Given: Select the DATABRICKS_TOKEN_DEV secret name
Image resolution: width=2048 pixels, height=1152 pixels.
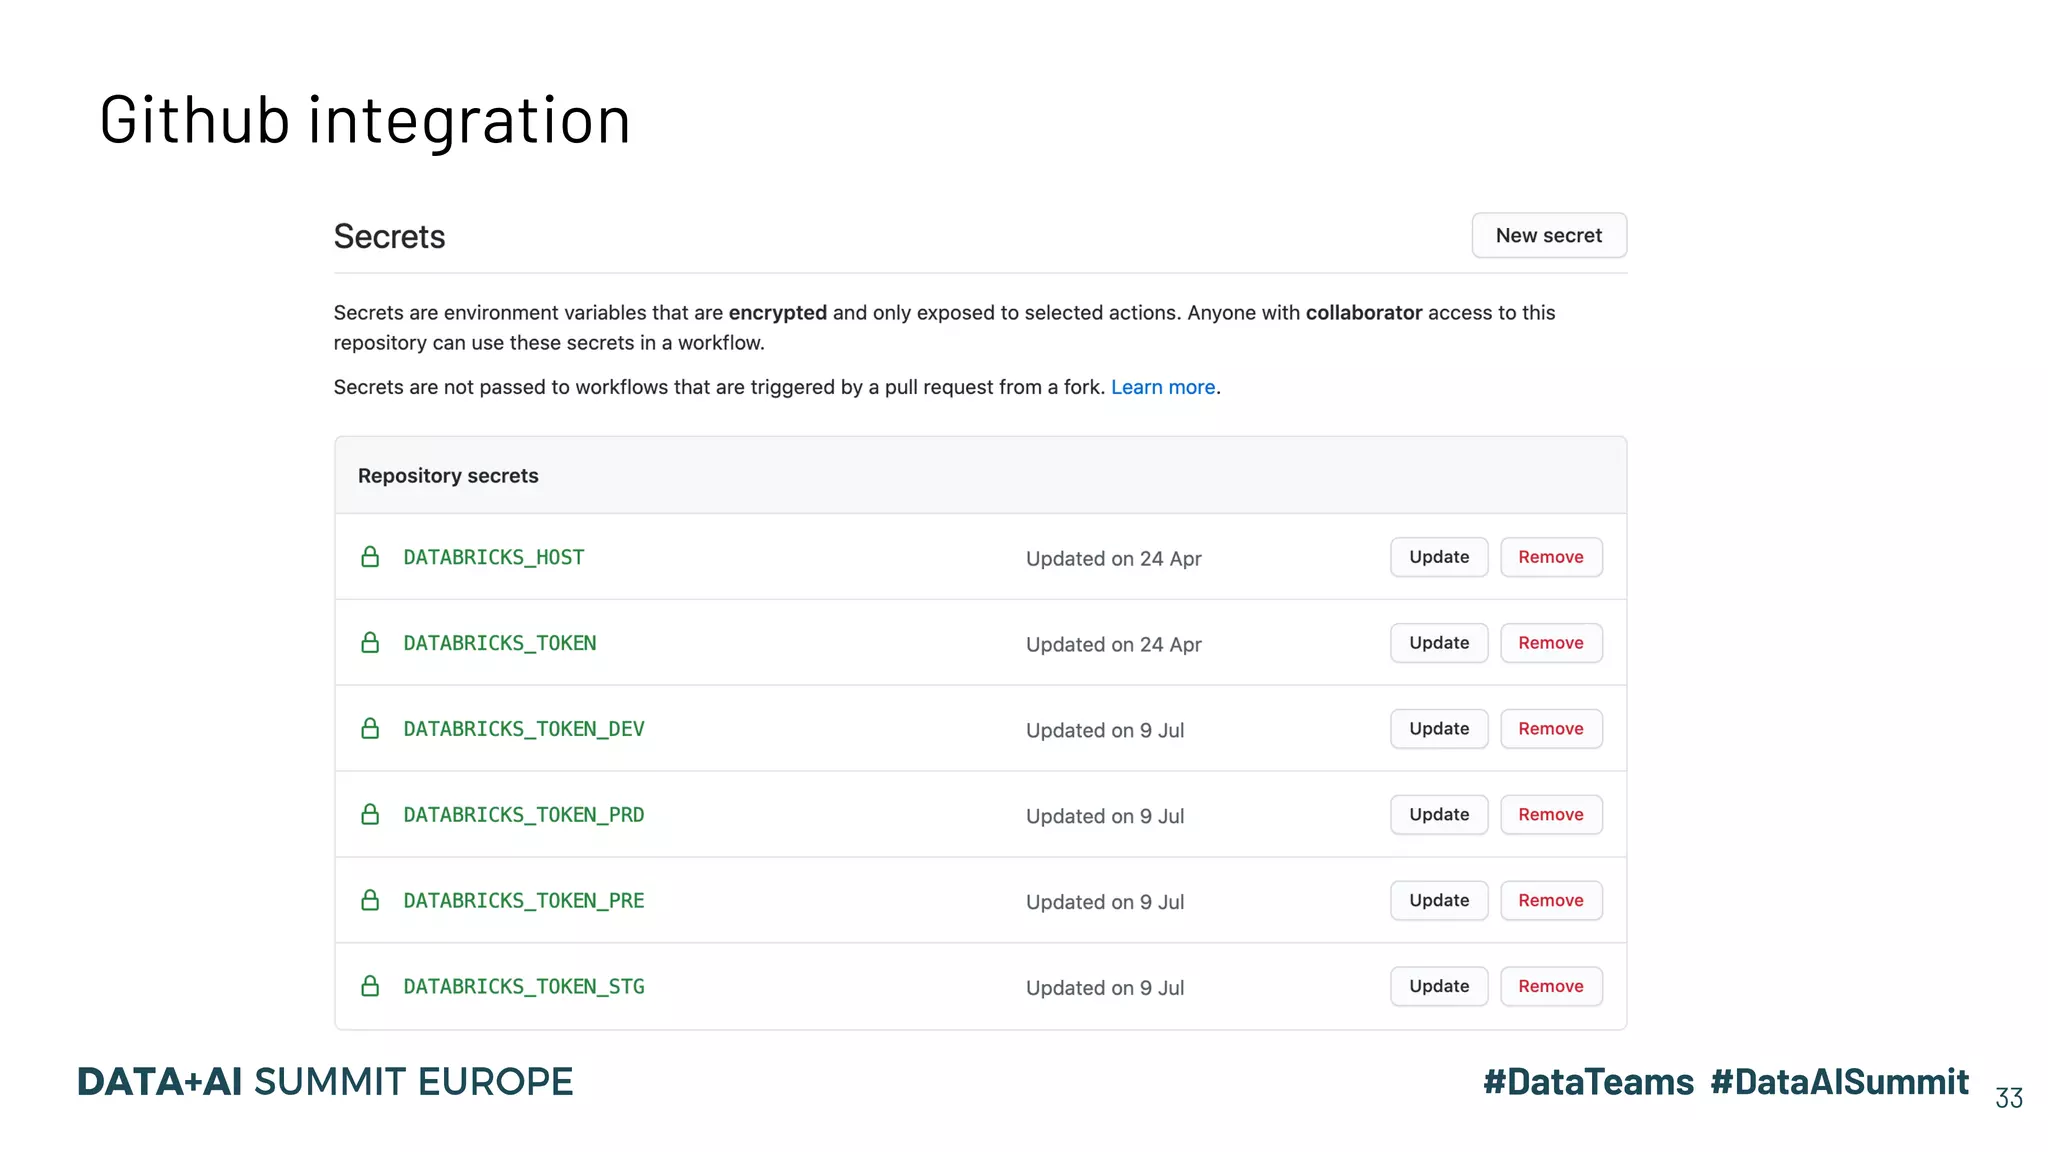Looking at the screenshot, I should coord(524,729).
